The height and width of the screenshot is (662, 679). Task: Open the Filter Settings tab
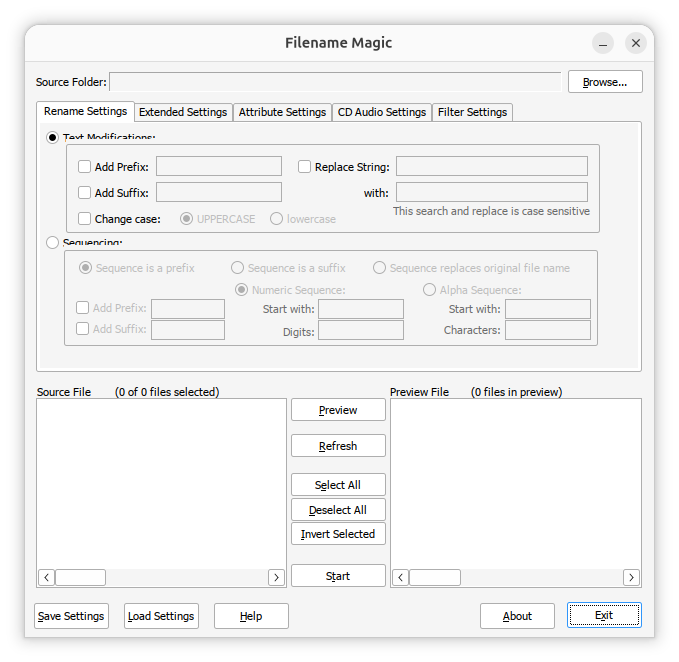pyautogui.click(x=472, y=112)
